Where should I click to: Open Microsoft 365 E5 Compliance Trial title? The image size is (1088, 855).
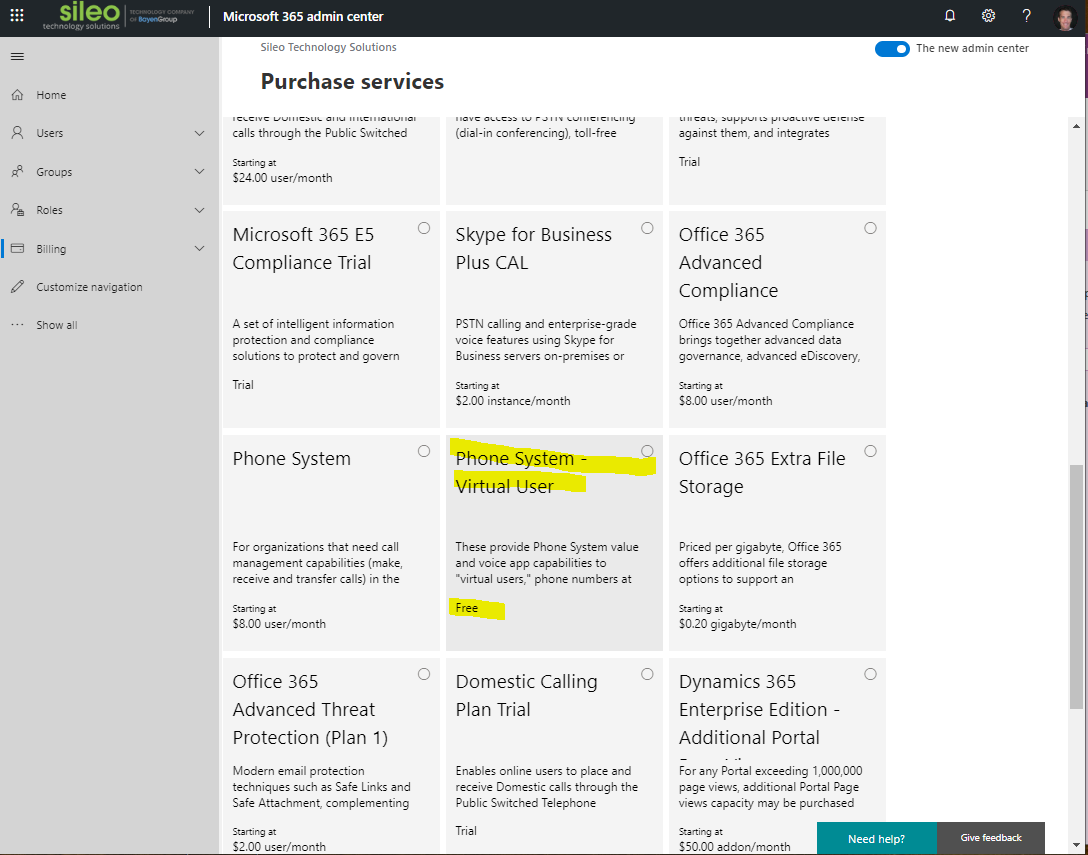pos(303,248)
